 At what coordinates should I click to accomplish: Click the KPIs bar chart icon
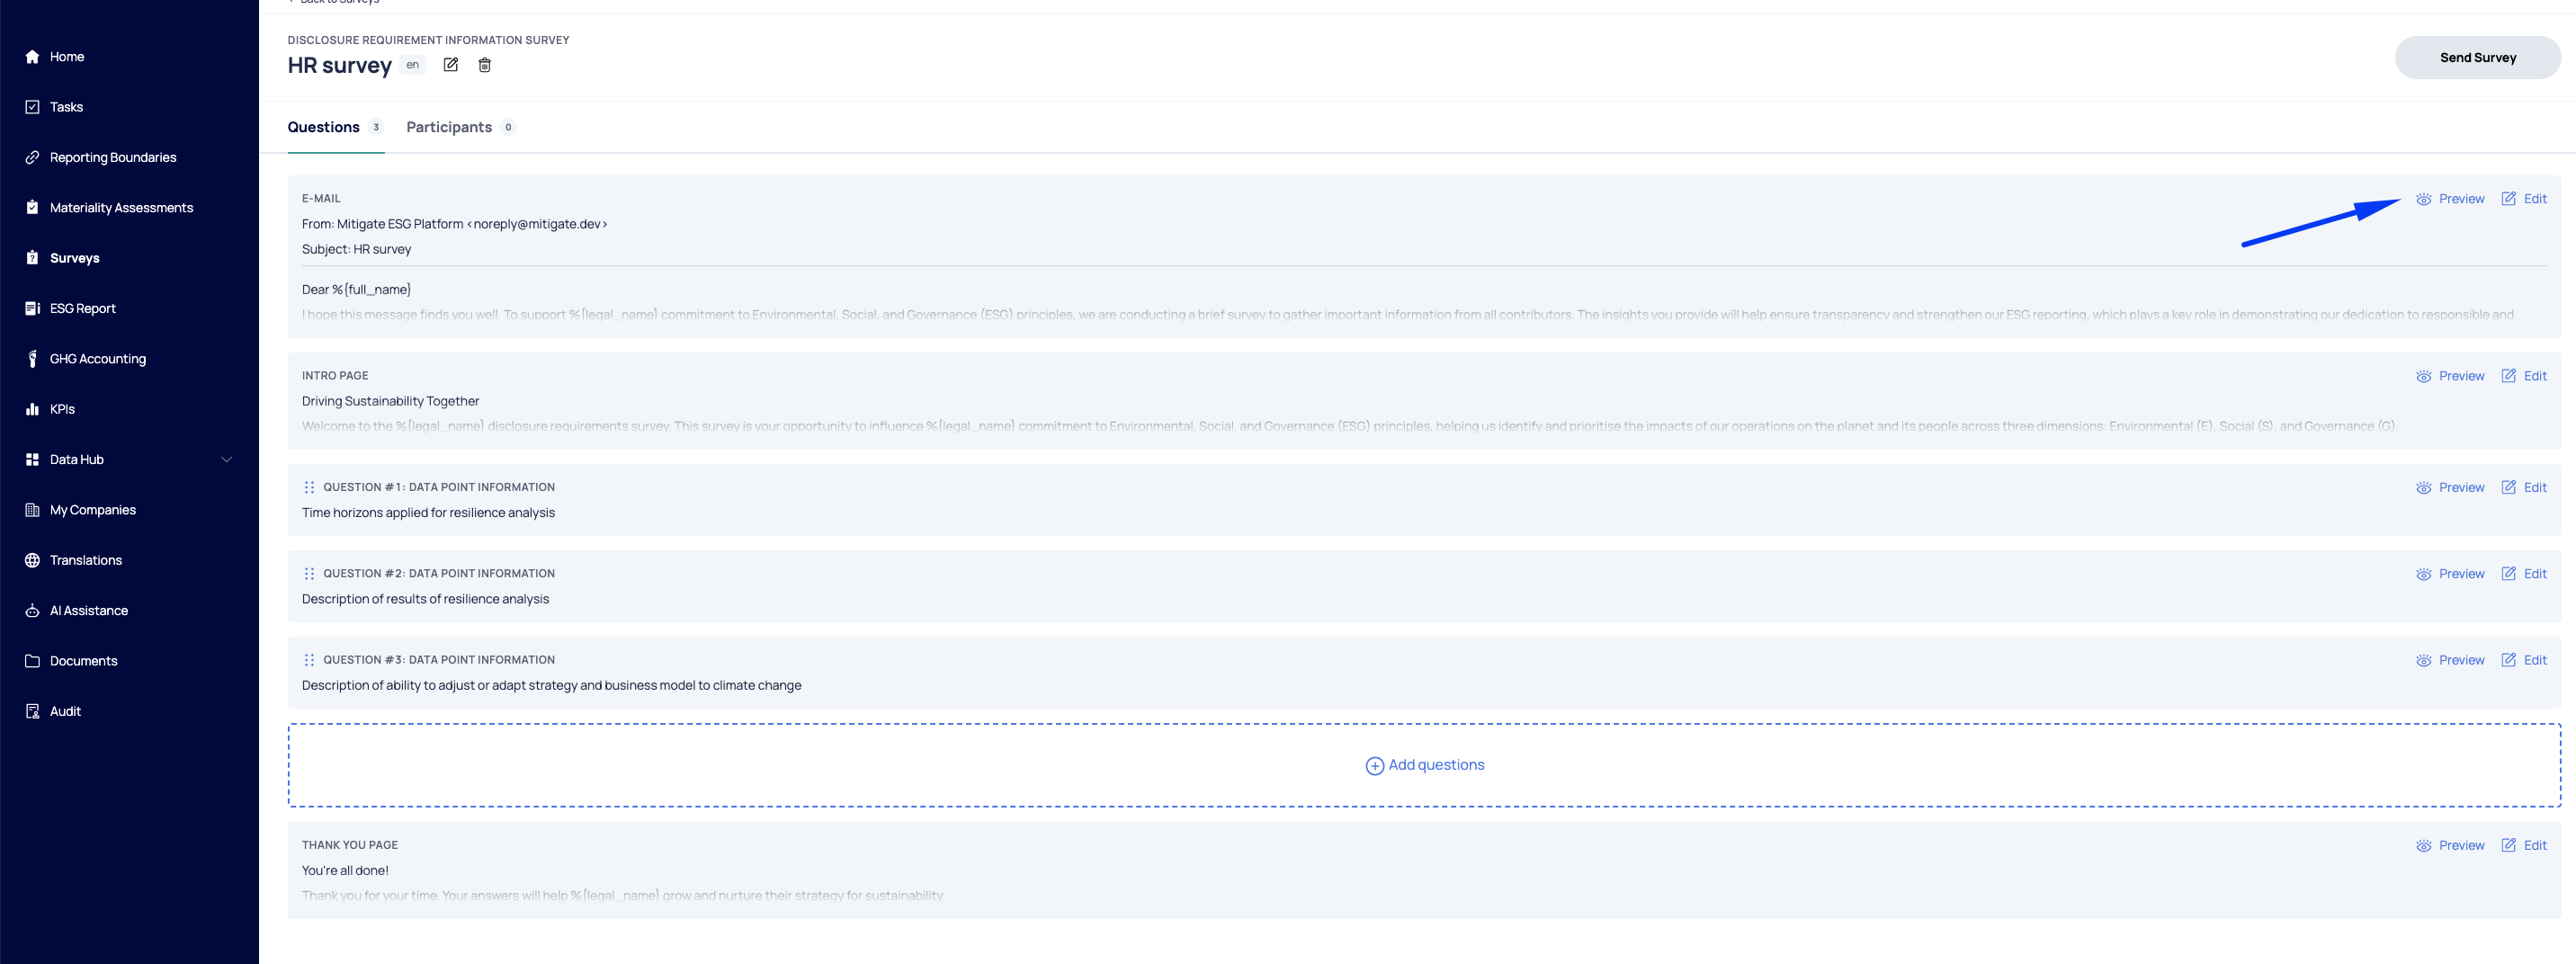pyautogui.click(x=32, y=409)
